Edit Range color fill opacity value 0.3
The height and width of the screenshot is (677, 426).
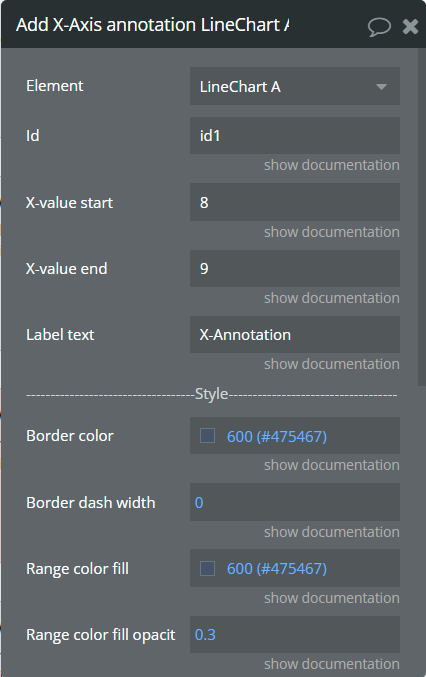(x=295, y=634)
